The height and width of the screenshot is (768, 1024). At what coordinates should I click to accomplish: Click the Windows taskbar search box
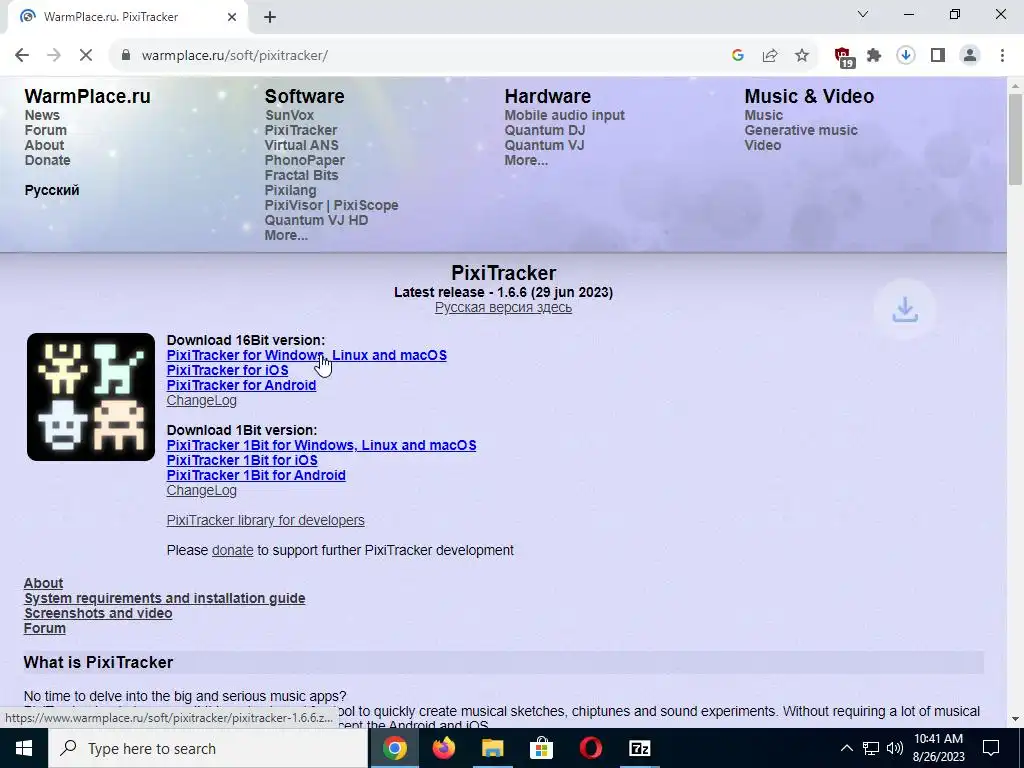coord(208,748)
